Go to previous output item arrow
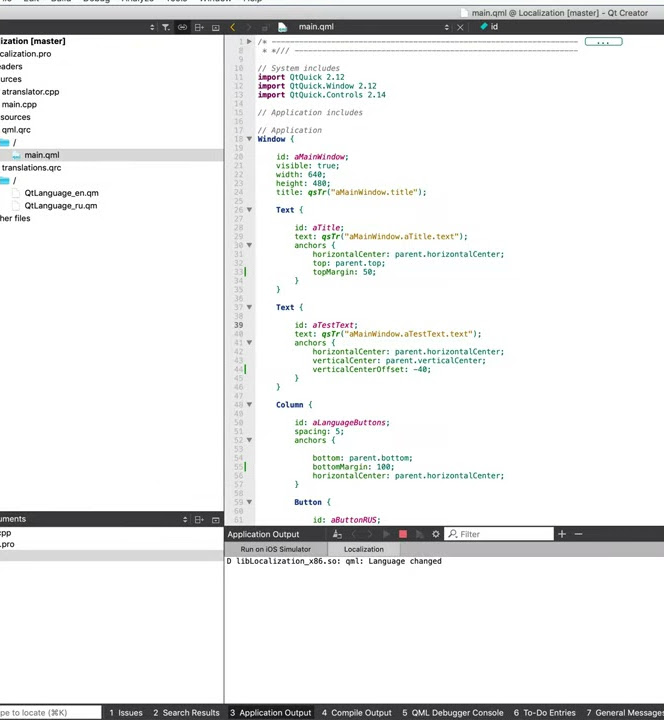The height and width of the screenshot is (720, 664). [354, 534]
